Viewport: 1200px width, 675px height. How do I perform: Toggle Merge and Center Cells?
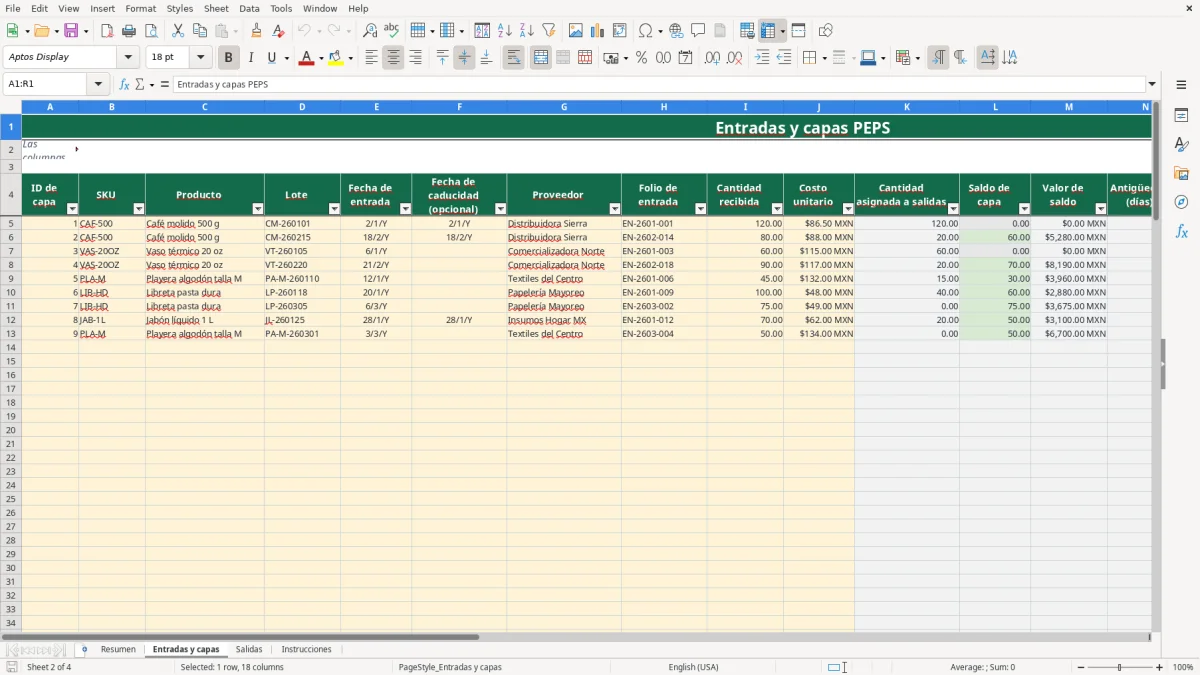click(x=541, y=58)
